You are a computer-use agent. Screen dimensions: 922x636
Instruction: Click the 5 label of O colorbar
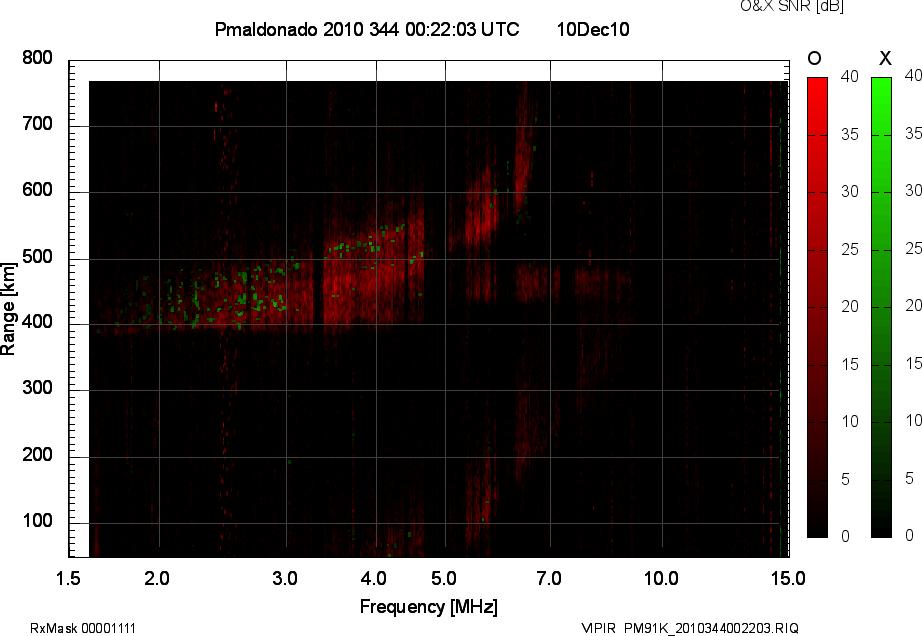(846, 479)
